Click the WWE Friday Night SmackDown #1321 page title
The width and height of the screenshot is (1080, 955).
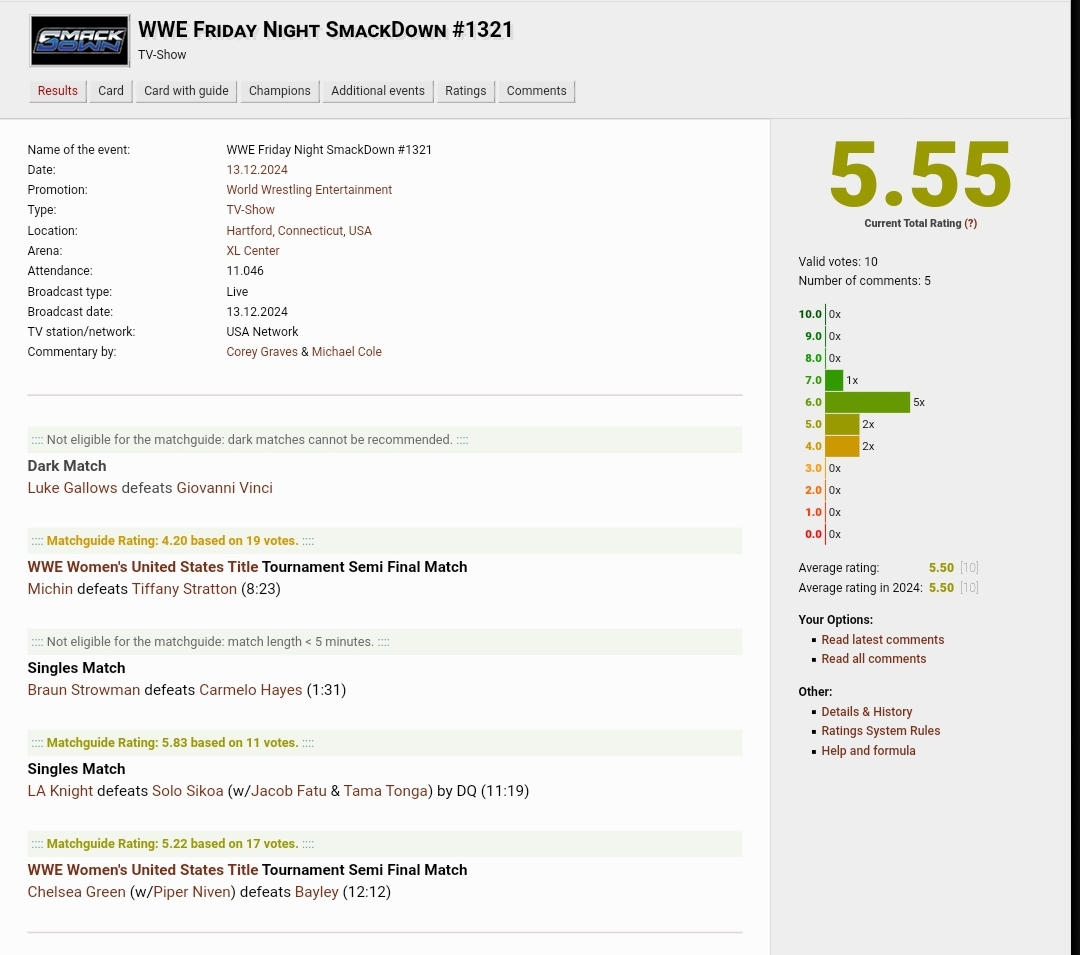click(325, 30)
